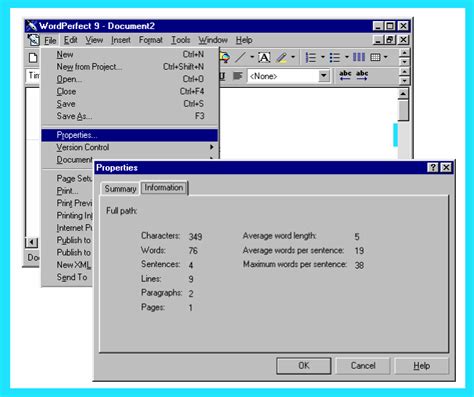Viewport: 474px width, 397px height.
Task: Open the Help menu in menu bar
Action: tap(244, 40)
